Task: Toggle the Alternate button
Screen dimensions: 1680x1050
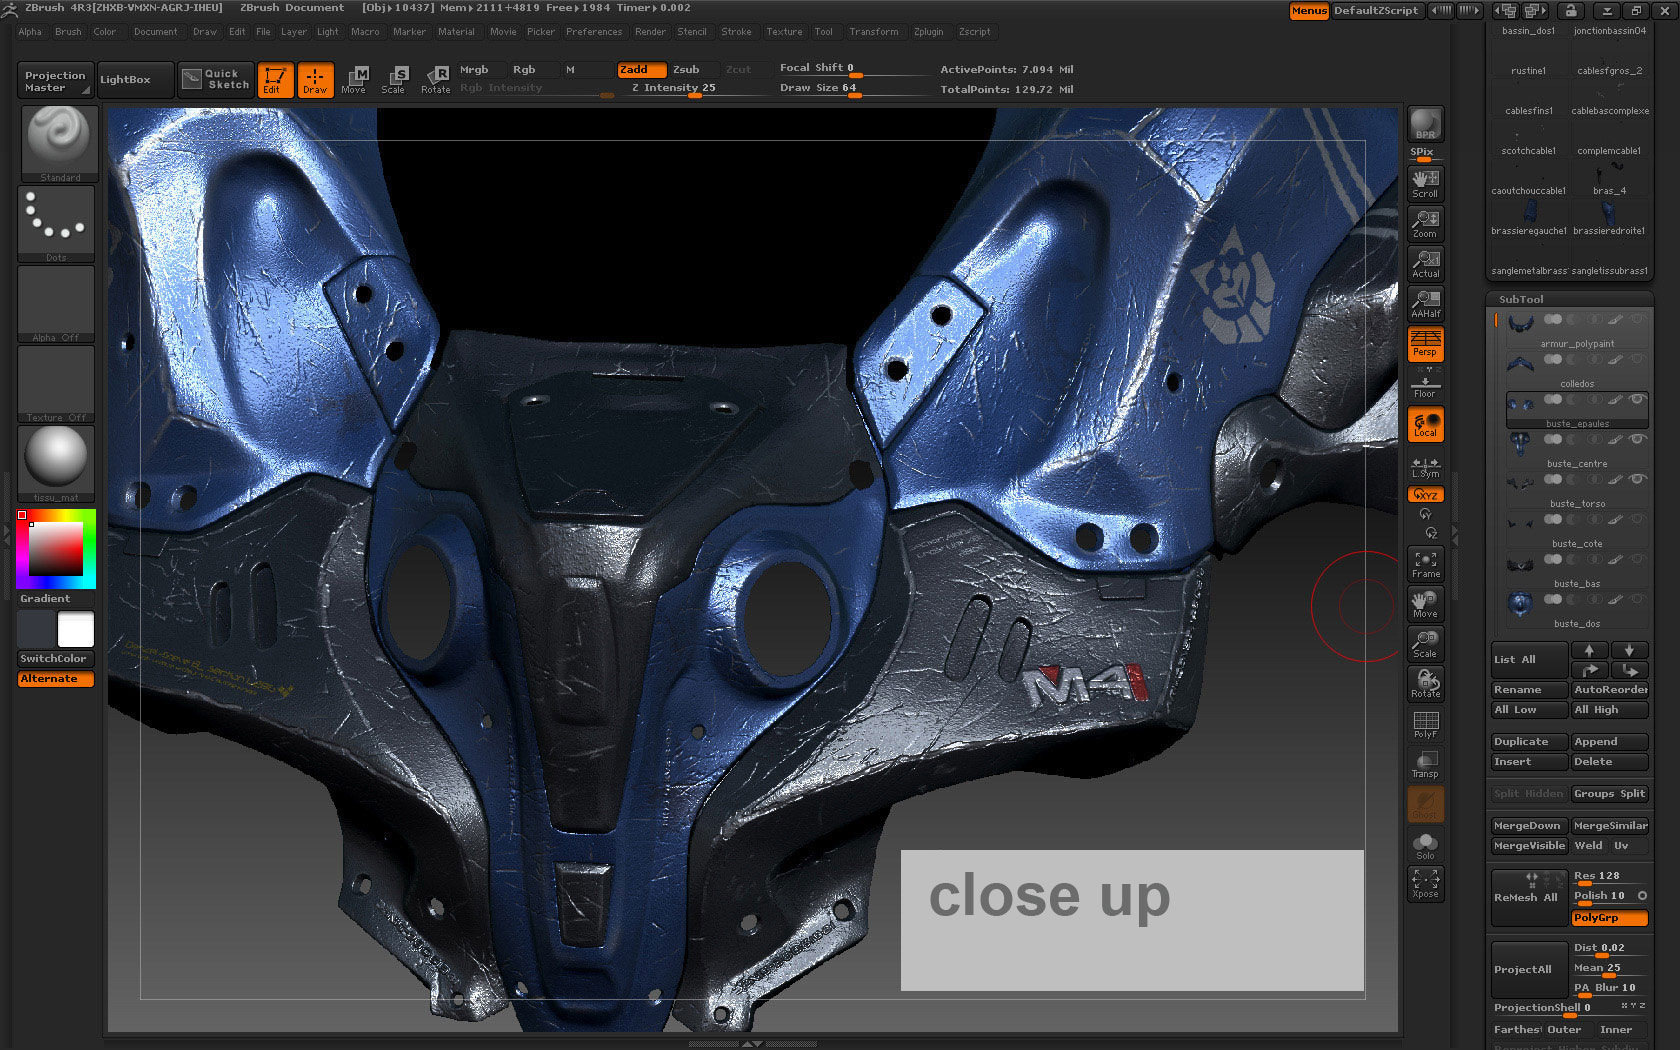Action: pos(55,679)
